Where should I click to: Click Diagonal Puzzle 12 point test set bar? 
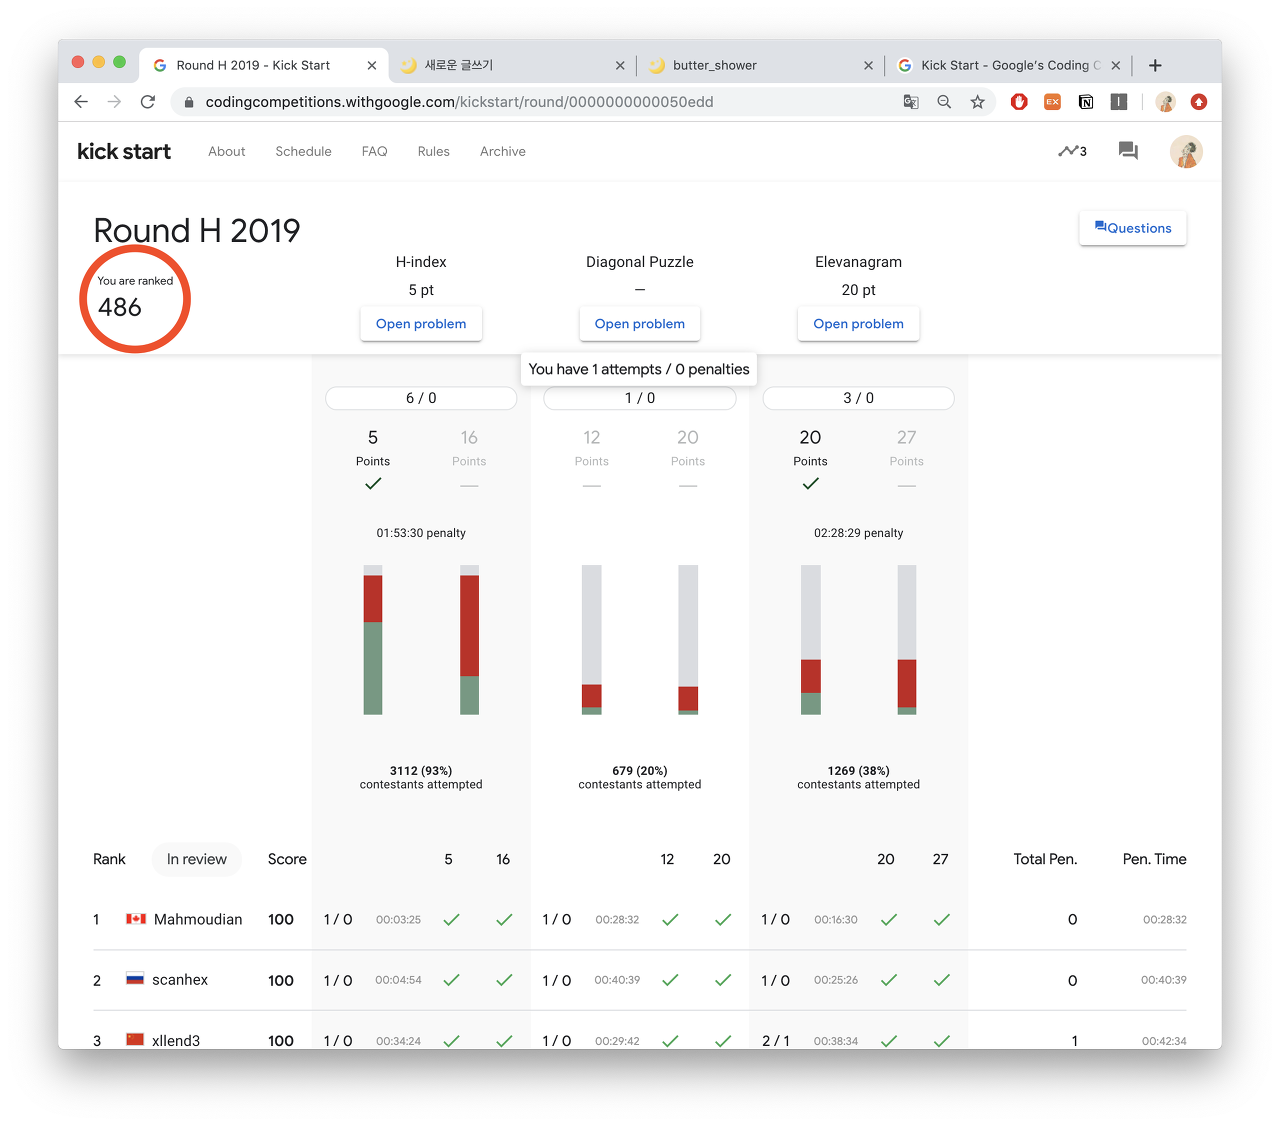[x=592, y=640]
